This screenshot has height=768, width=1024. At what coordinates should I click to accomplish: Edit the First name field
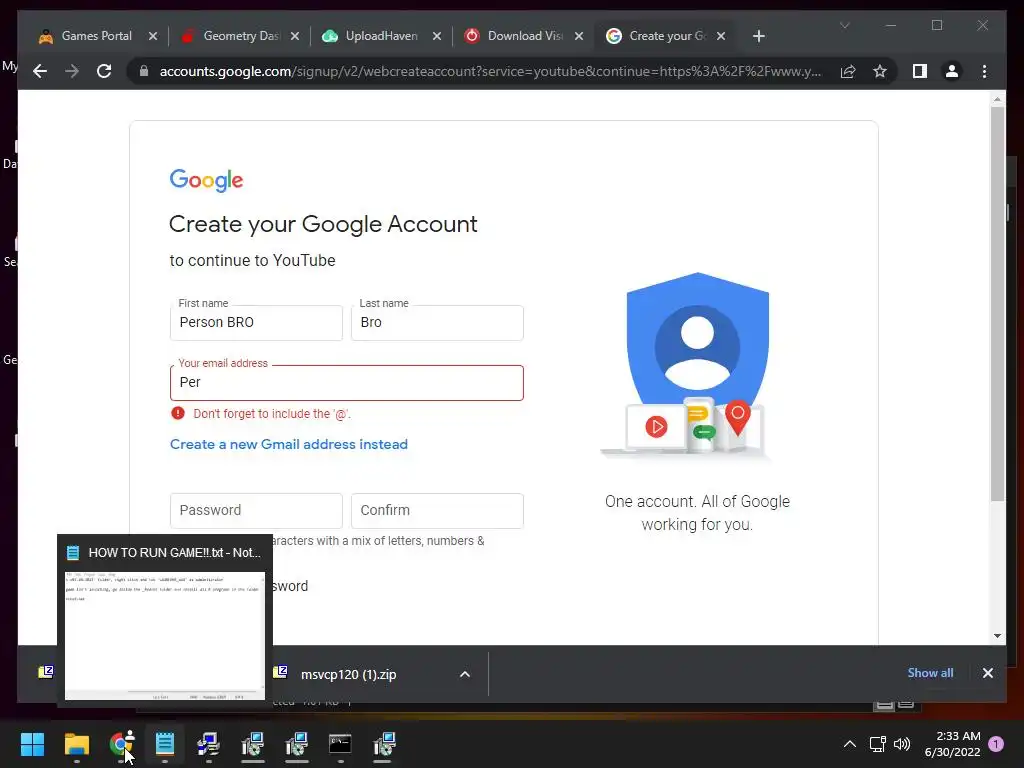(x=256, y=323)
